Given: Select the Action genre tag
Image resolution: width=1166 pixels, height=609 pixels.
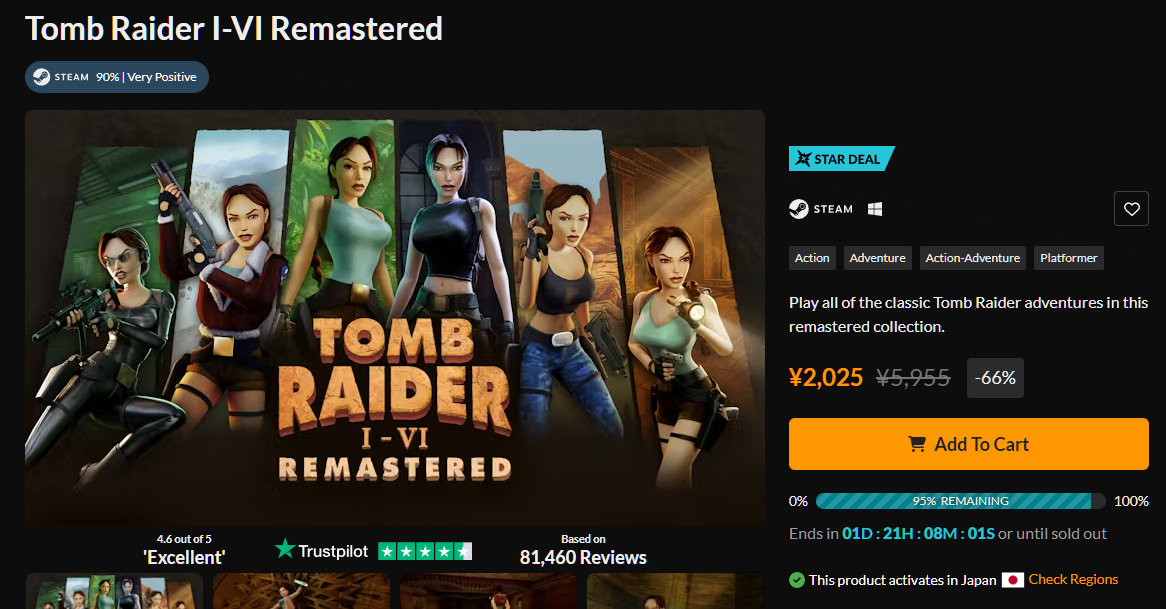Looking at the screenshot, I should (x=812, y=258).
